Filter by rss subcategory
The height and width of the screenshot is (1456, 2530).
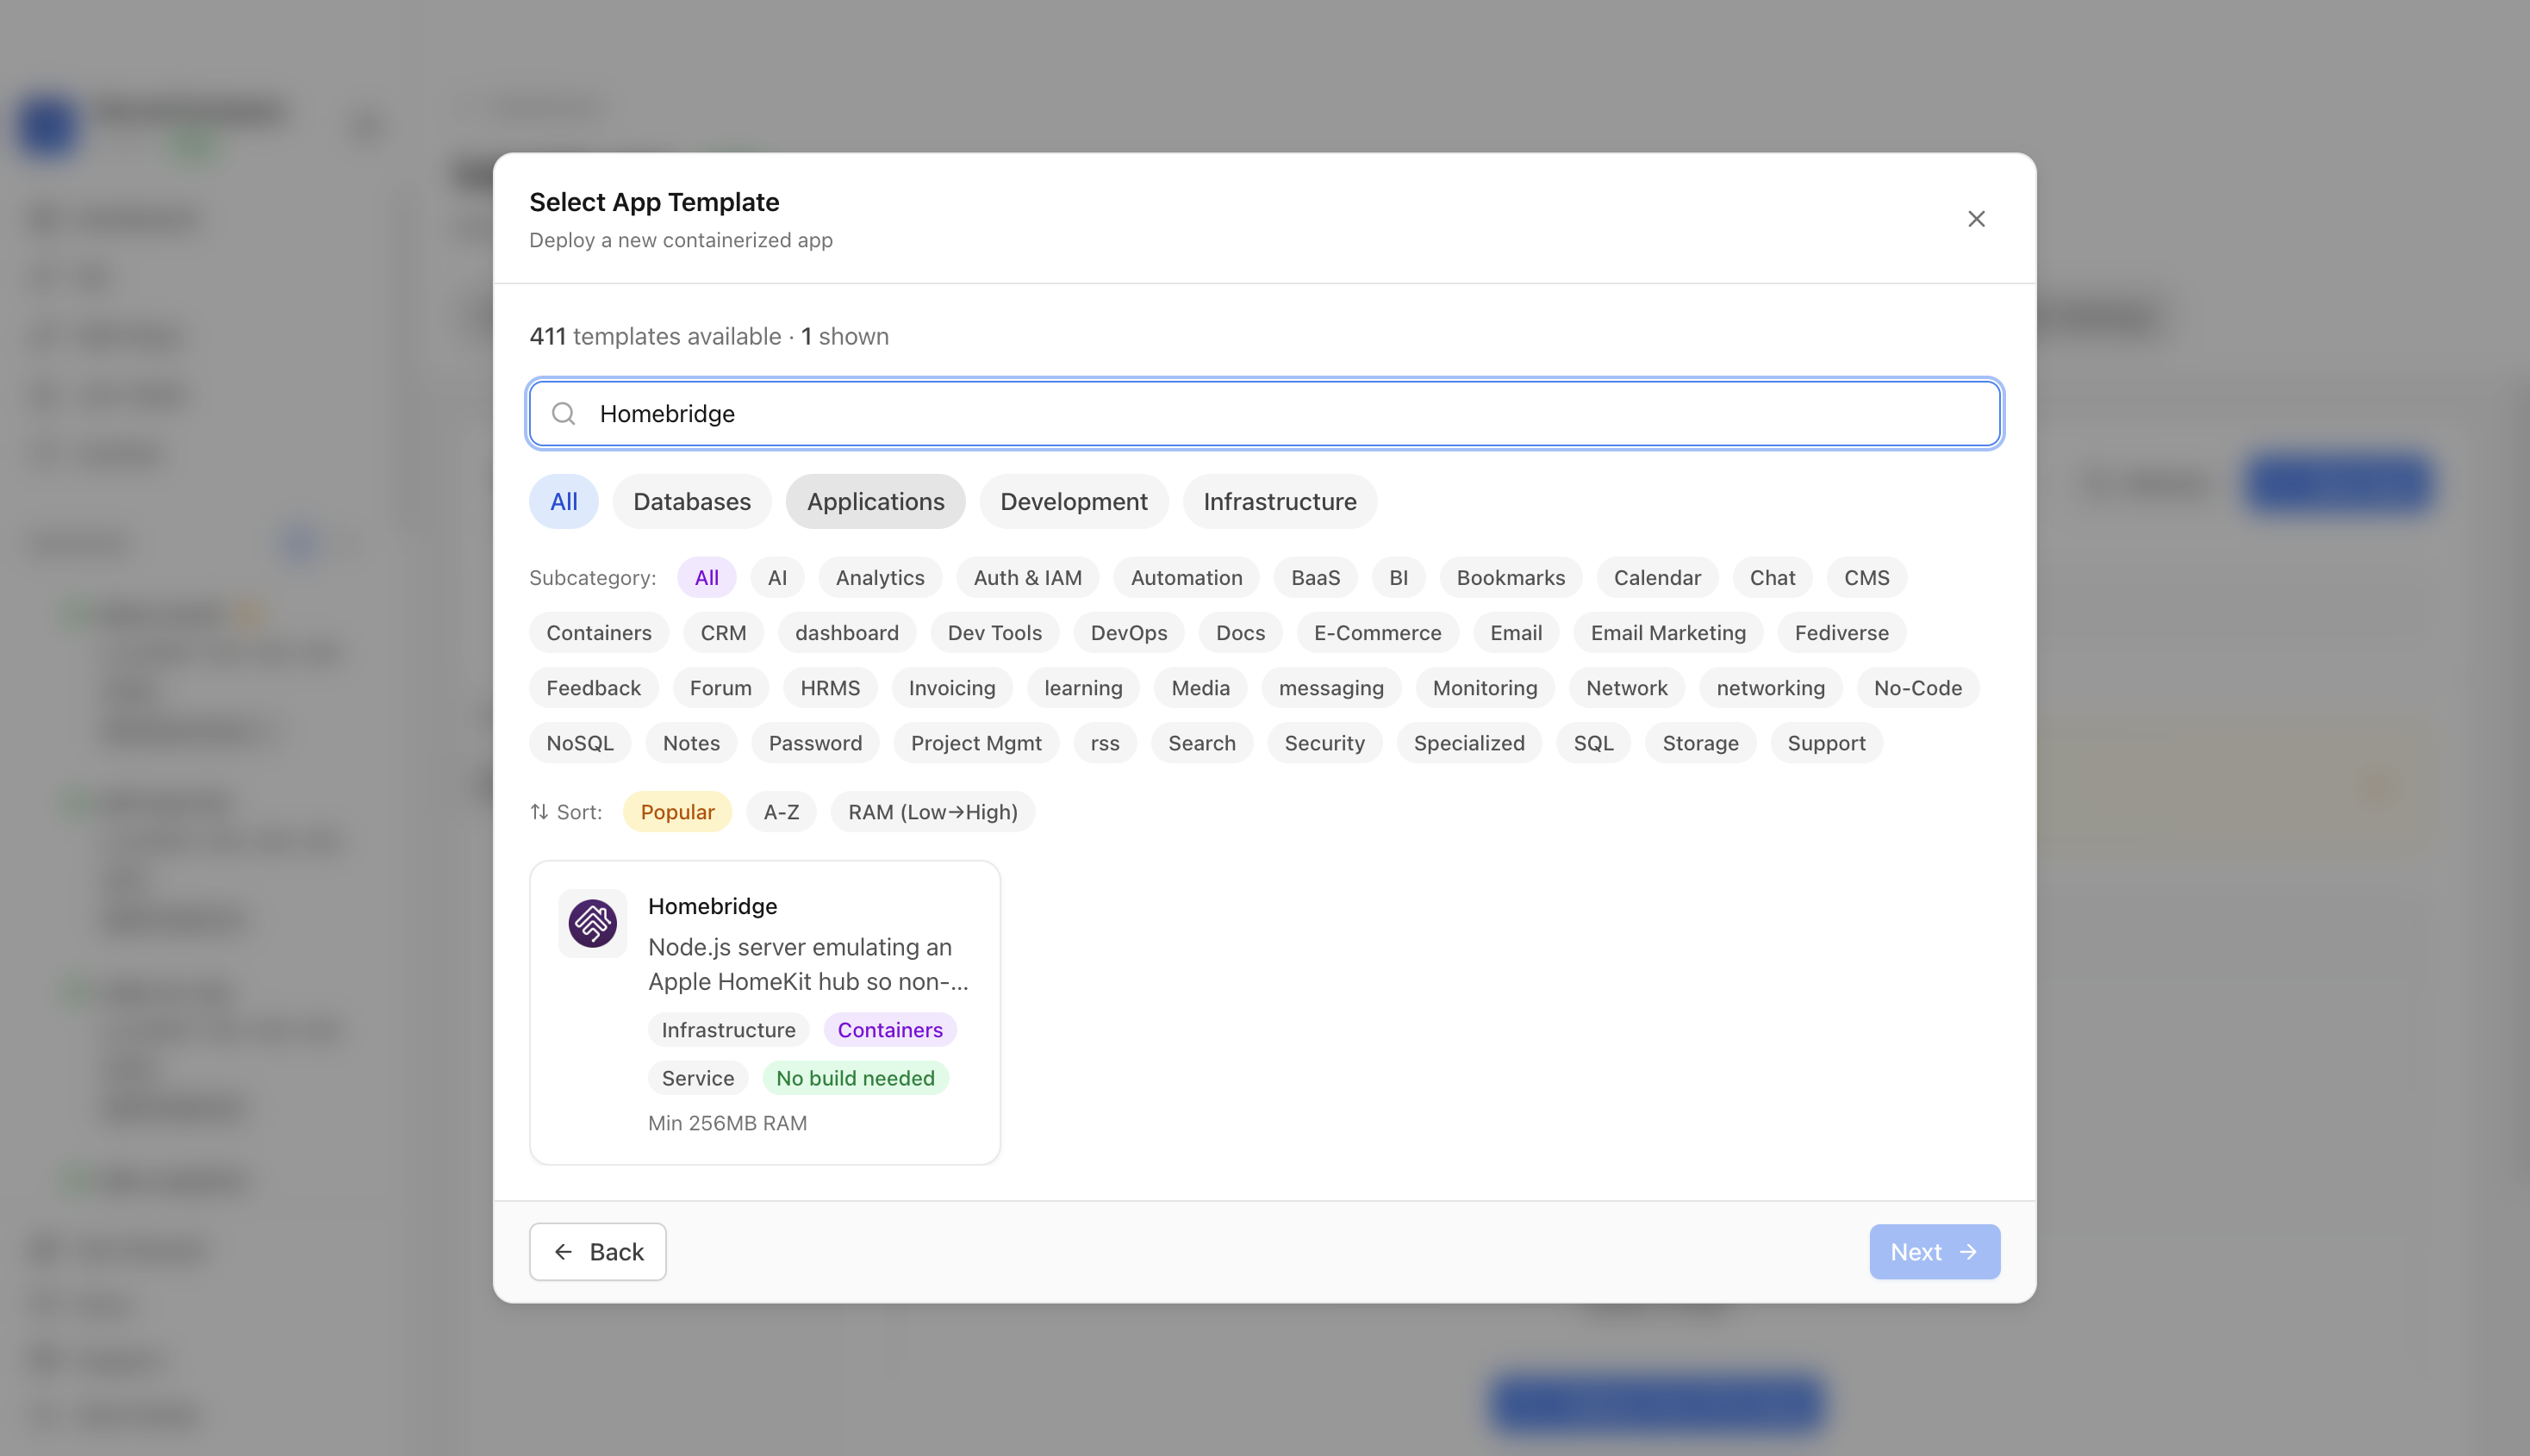pos(1105,742)
